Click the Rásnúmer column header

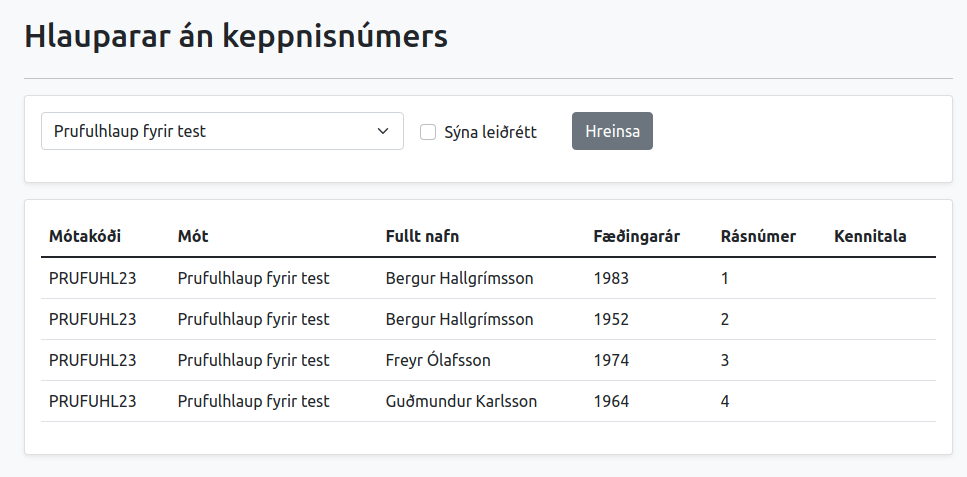pyautogui.click(x=758, y=236)
